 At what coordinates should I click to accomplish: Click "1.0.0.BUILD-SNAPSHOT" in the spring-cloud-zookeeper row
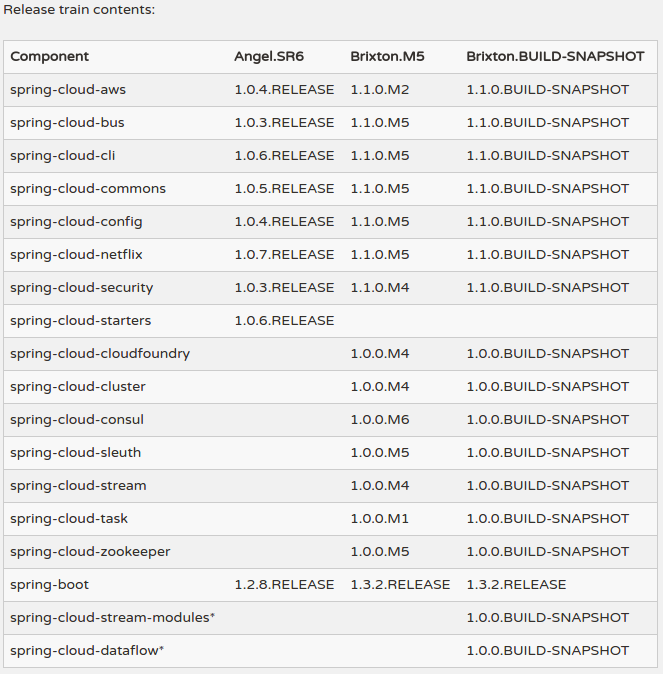pyautogui.click(x=548, y=551)
